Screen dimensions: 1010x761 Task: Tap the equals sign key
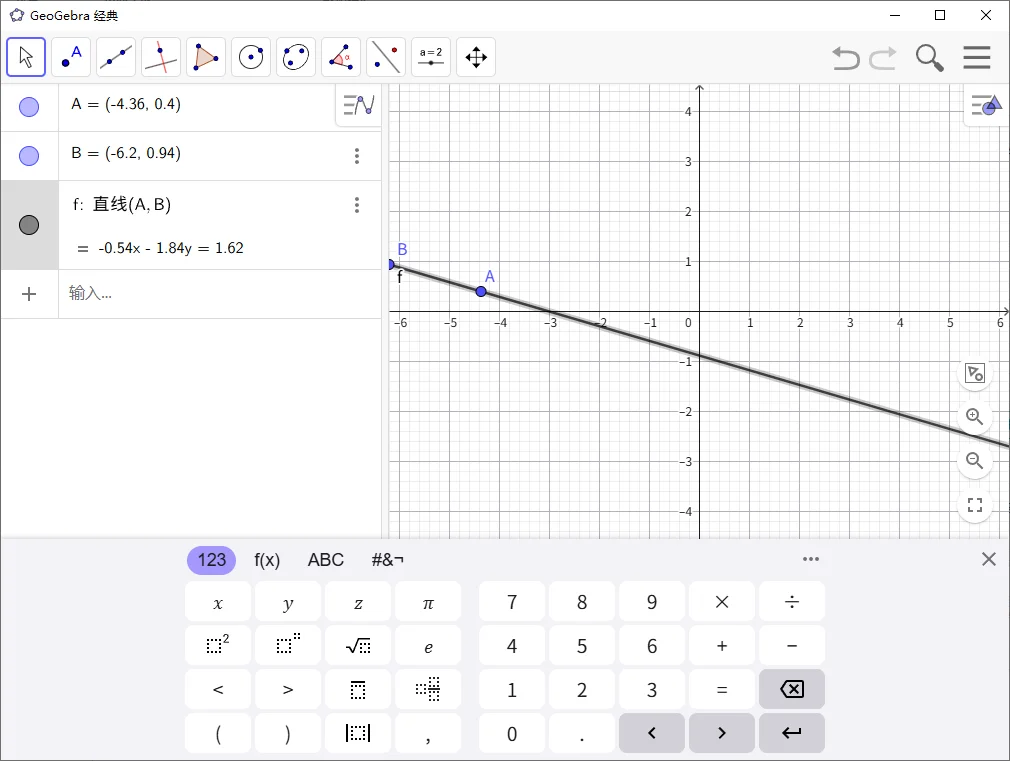(x=722, y=689)
